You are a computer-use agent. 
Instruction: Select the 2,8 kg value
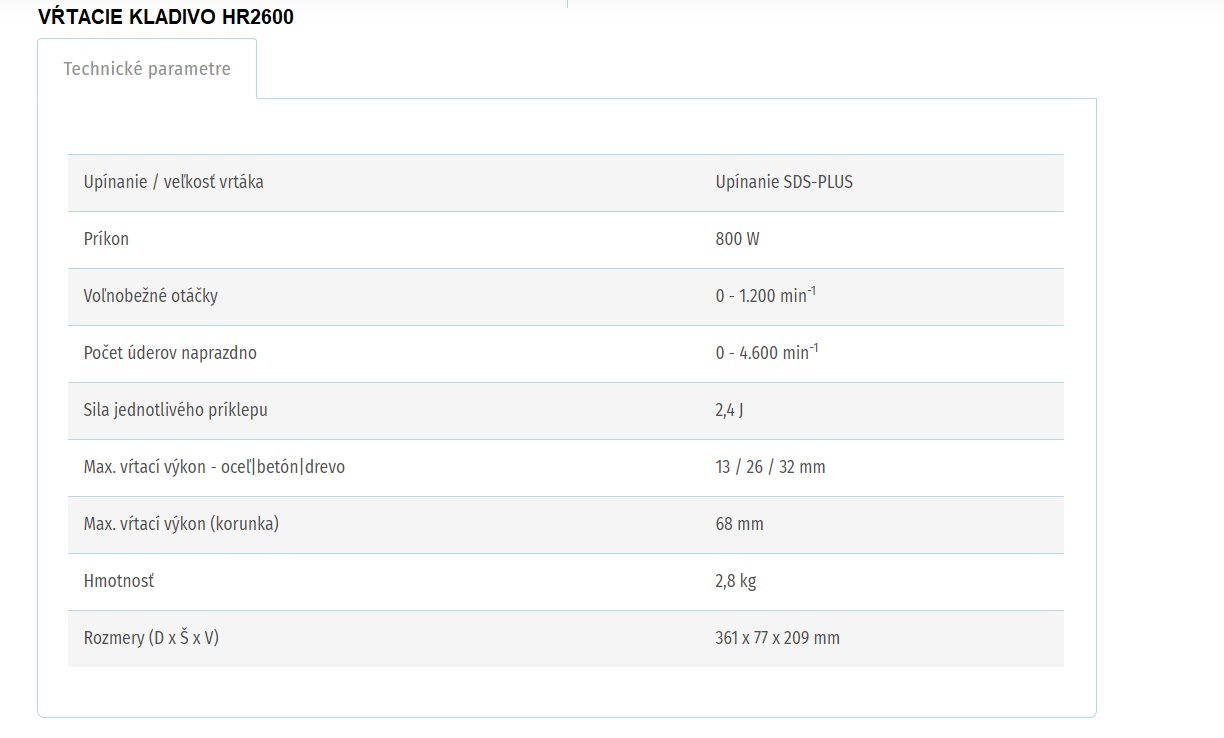[x=736, y=581]
